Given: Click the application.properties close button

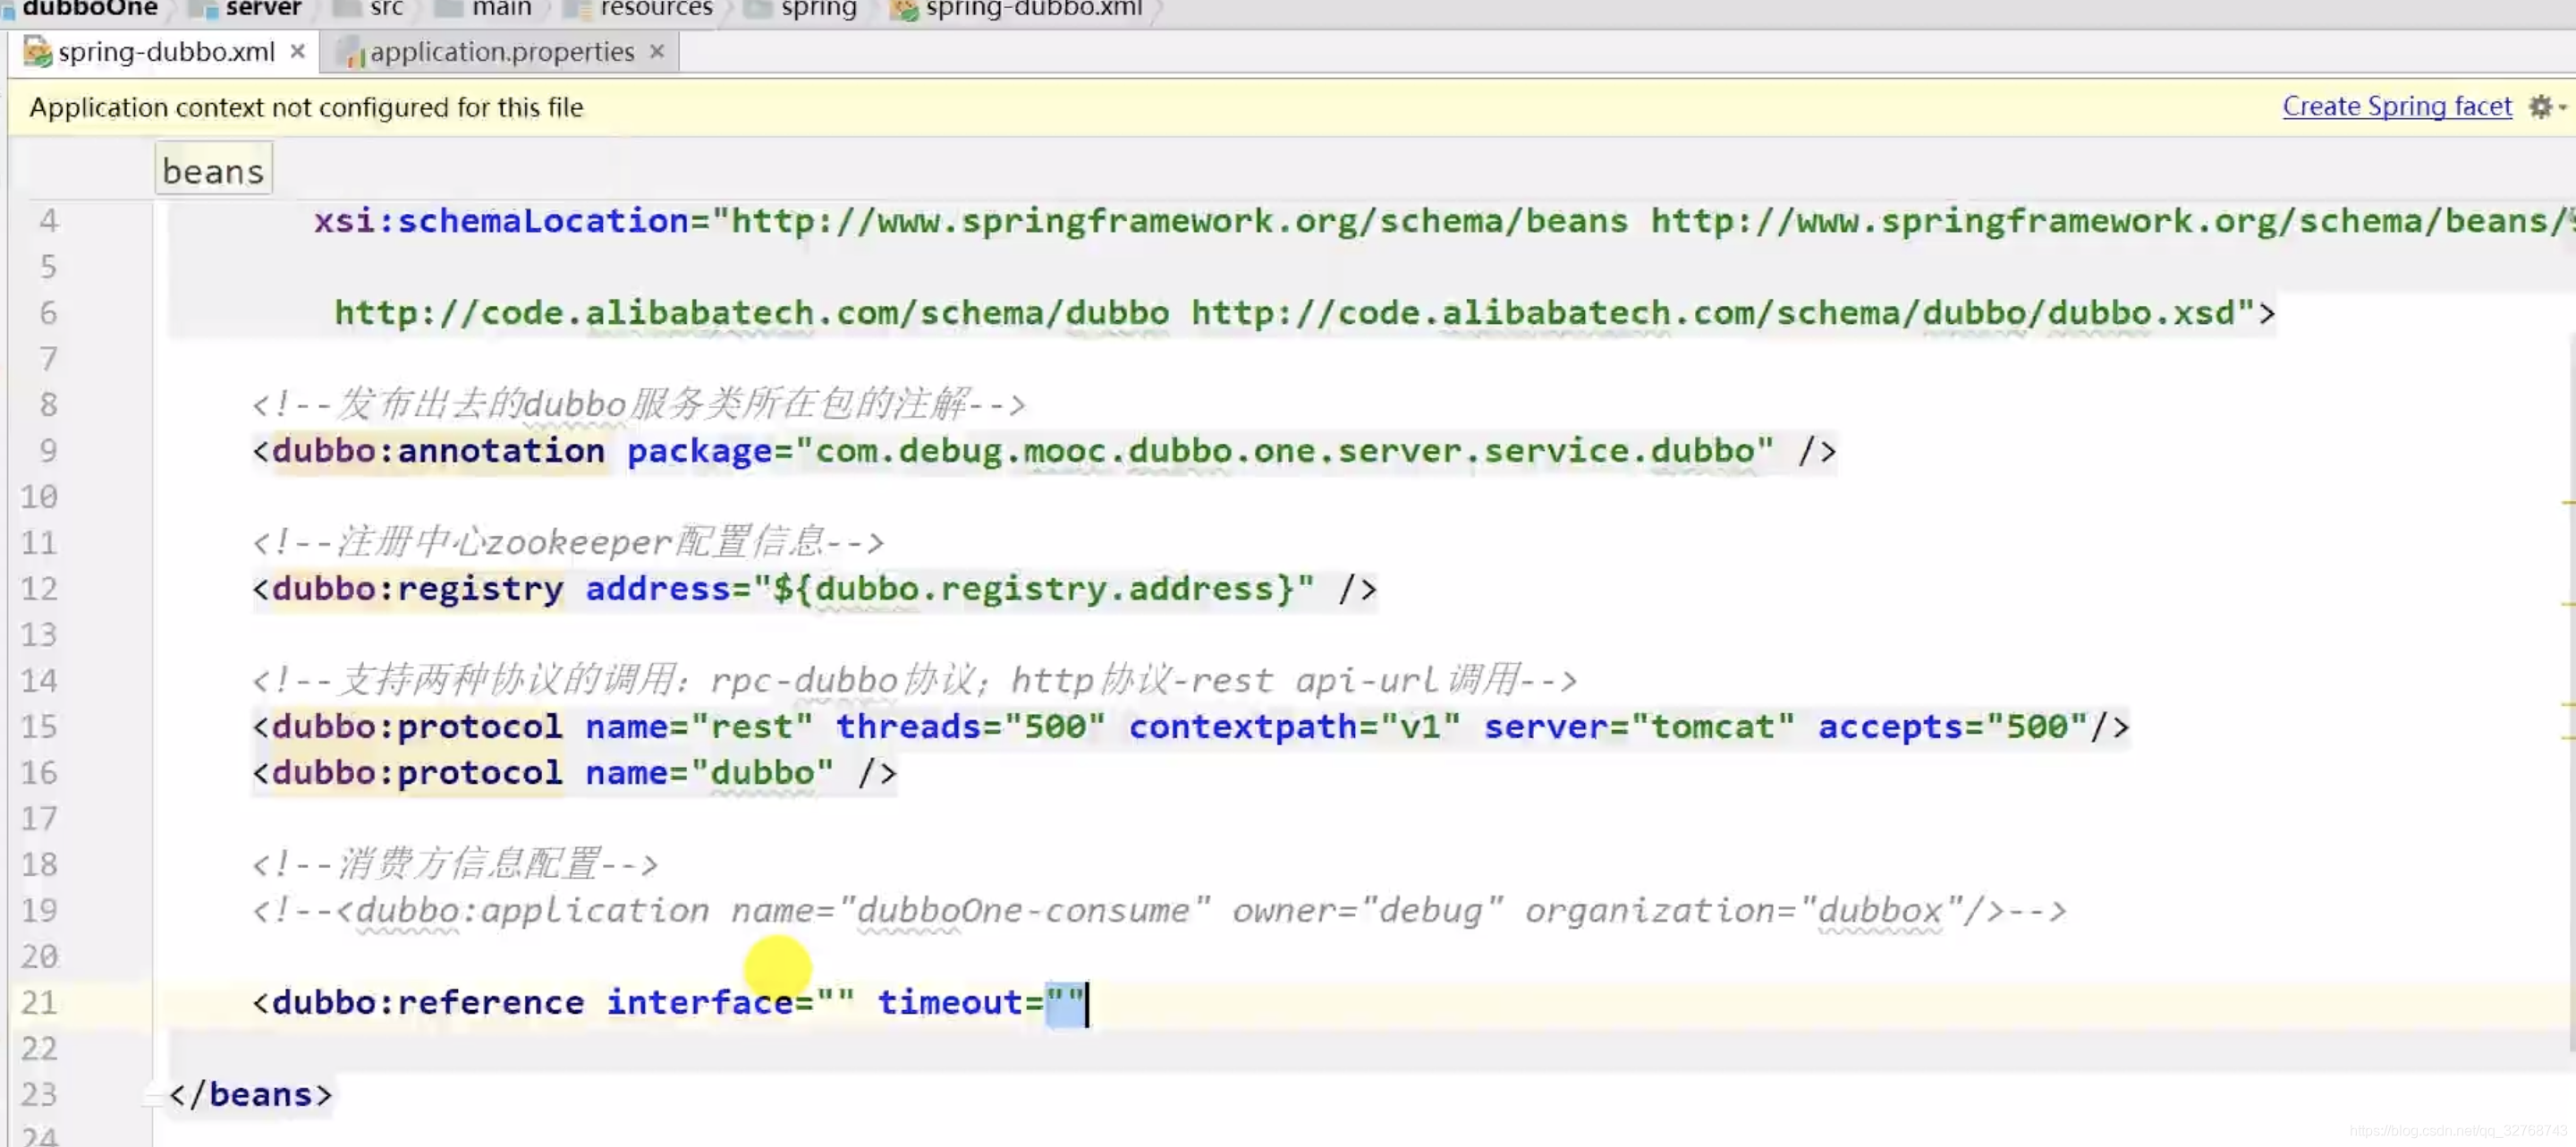Looking at the screenshot, I should click(656, 51).
